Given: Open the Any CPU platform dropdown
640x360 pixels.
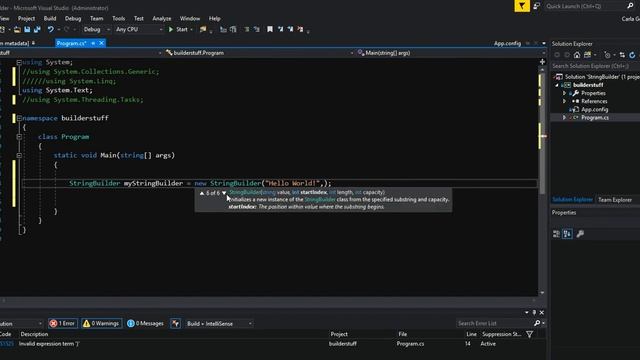Looking at the screenshot, I should [139, 29].
